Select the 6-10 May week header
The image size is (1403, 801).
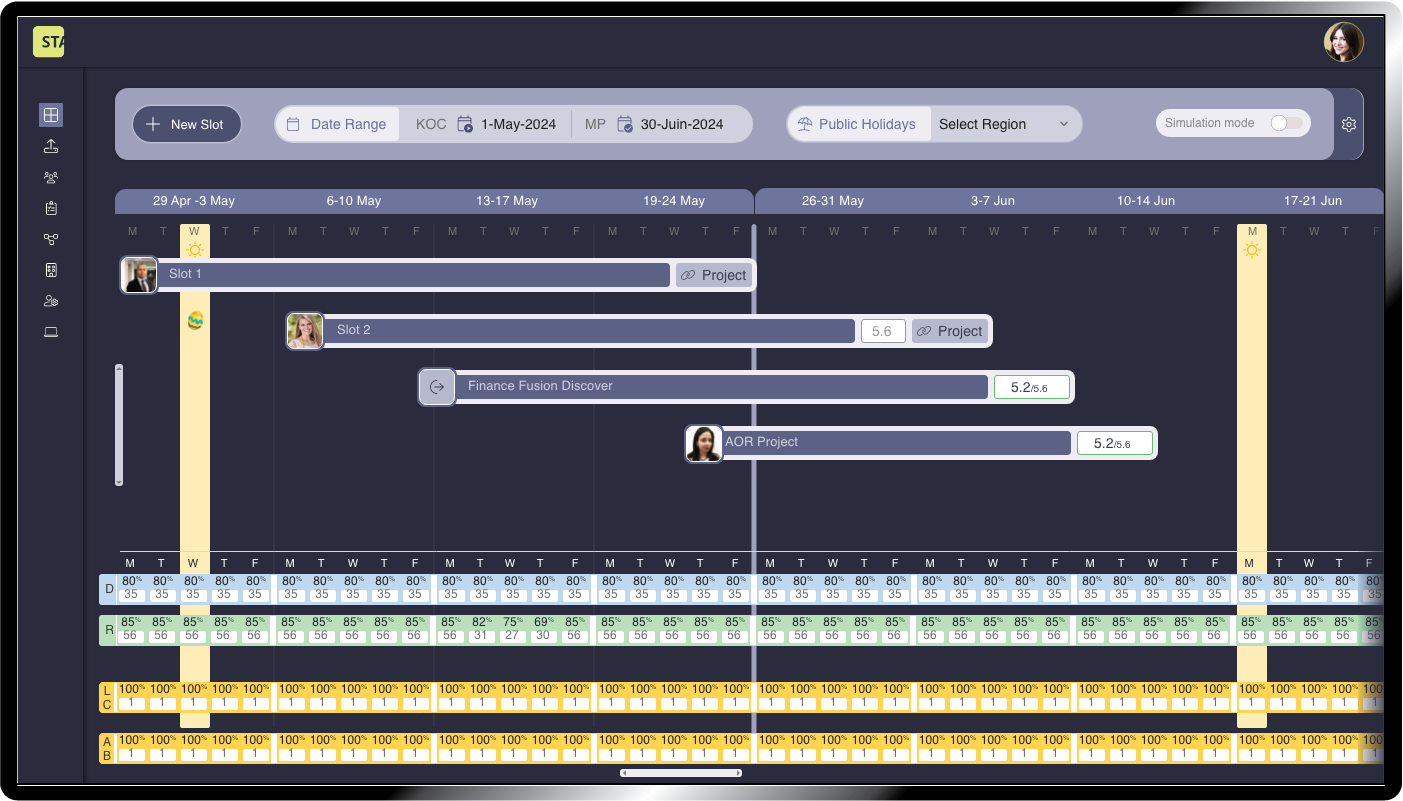(353, 201)
